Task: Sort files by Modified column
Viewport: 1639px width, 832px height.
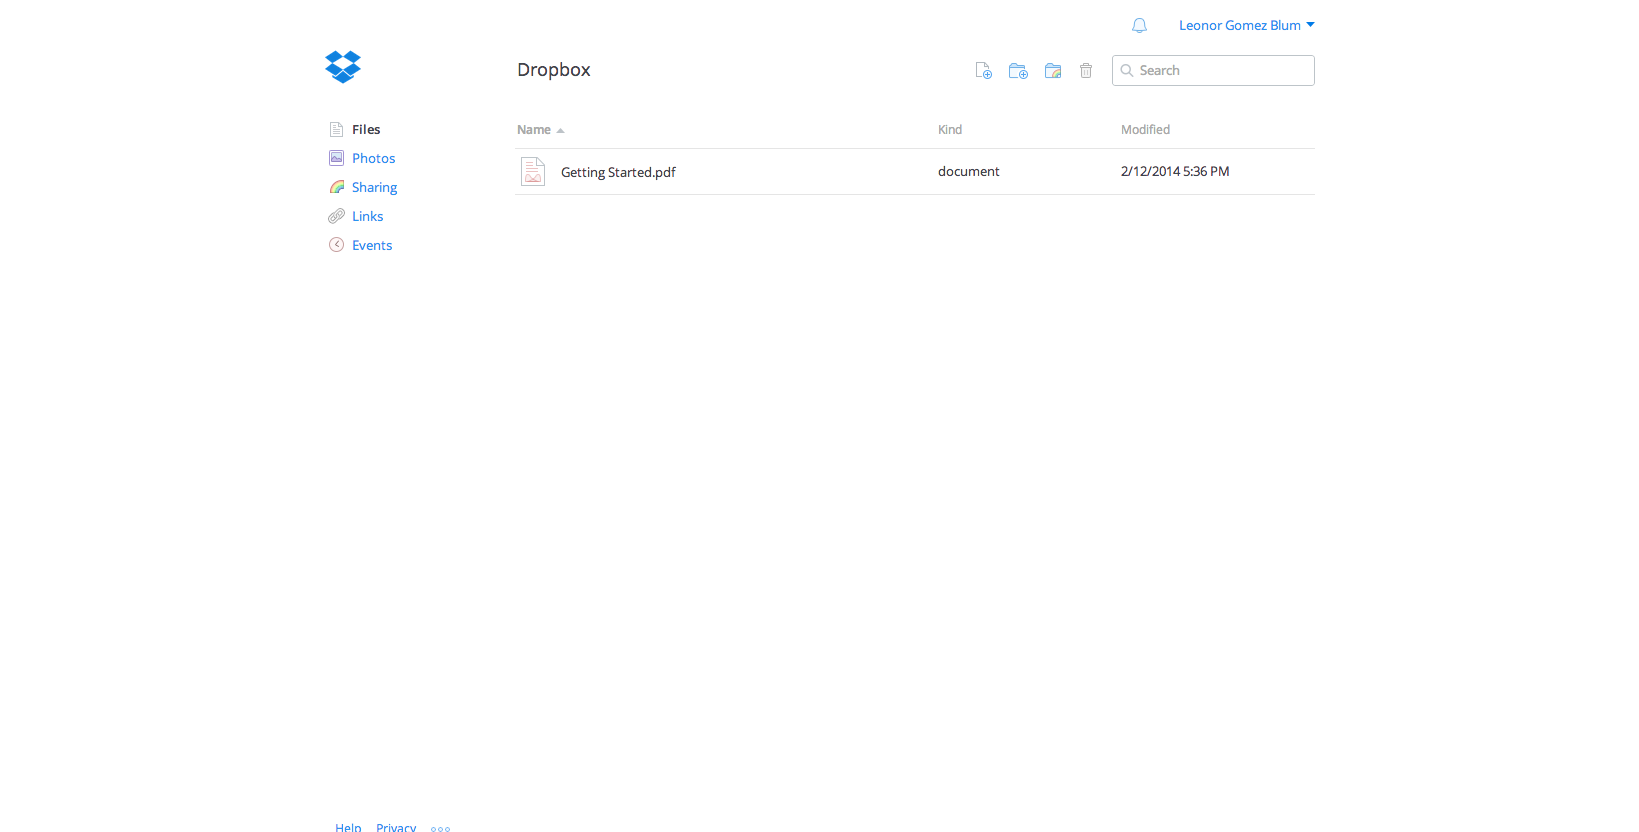Action: [x=1145, y=130]
